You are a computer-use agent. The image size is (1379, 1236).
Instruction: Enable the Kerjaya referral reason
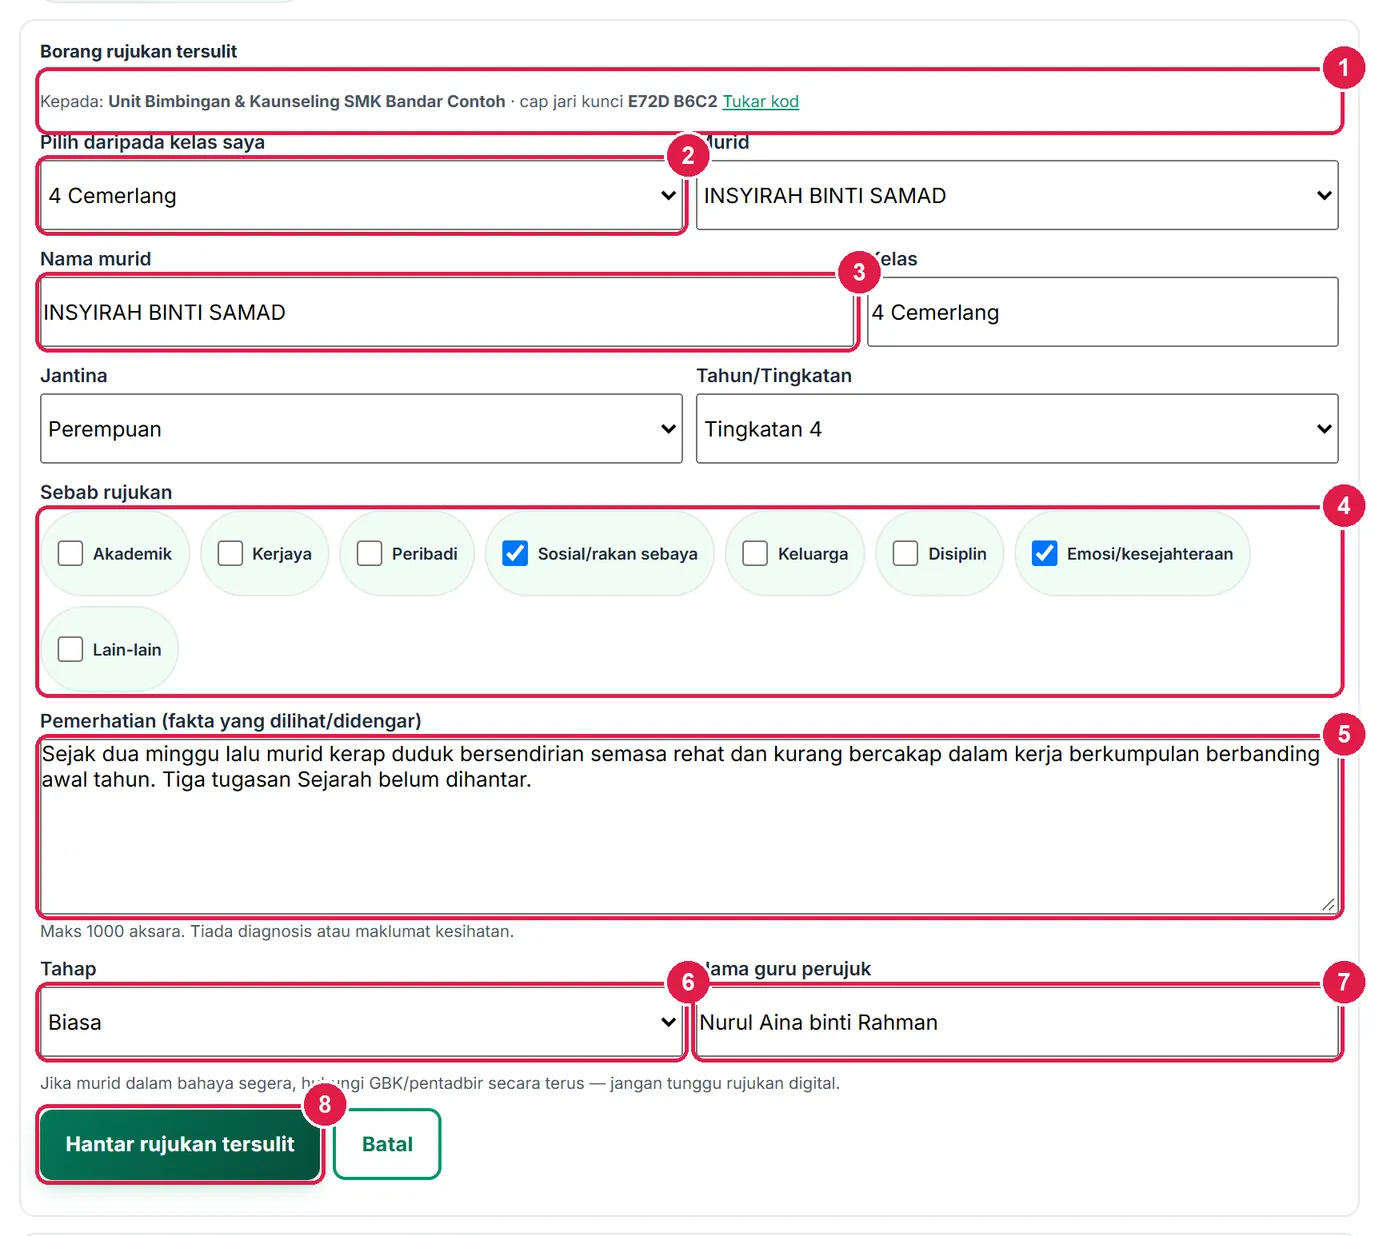click(x=230, y=553)
